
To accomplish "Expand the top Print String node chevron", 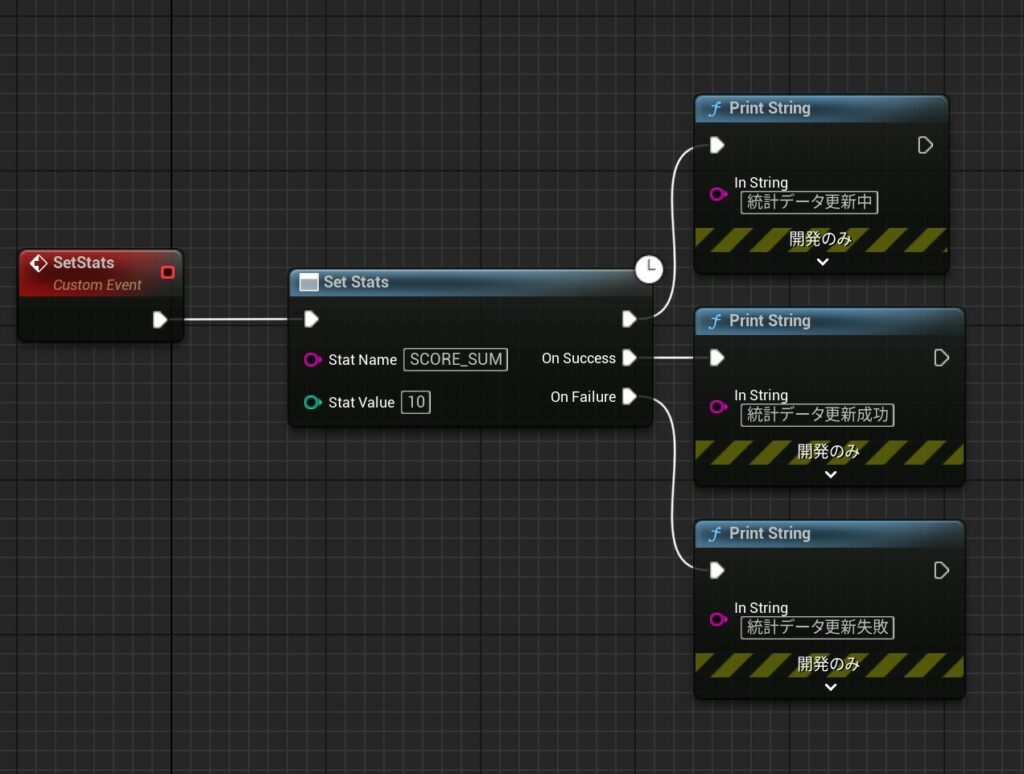I will point(822,262).
